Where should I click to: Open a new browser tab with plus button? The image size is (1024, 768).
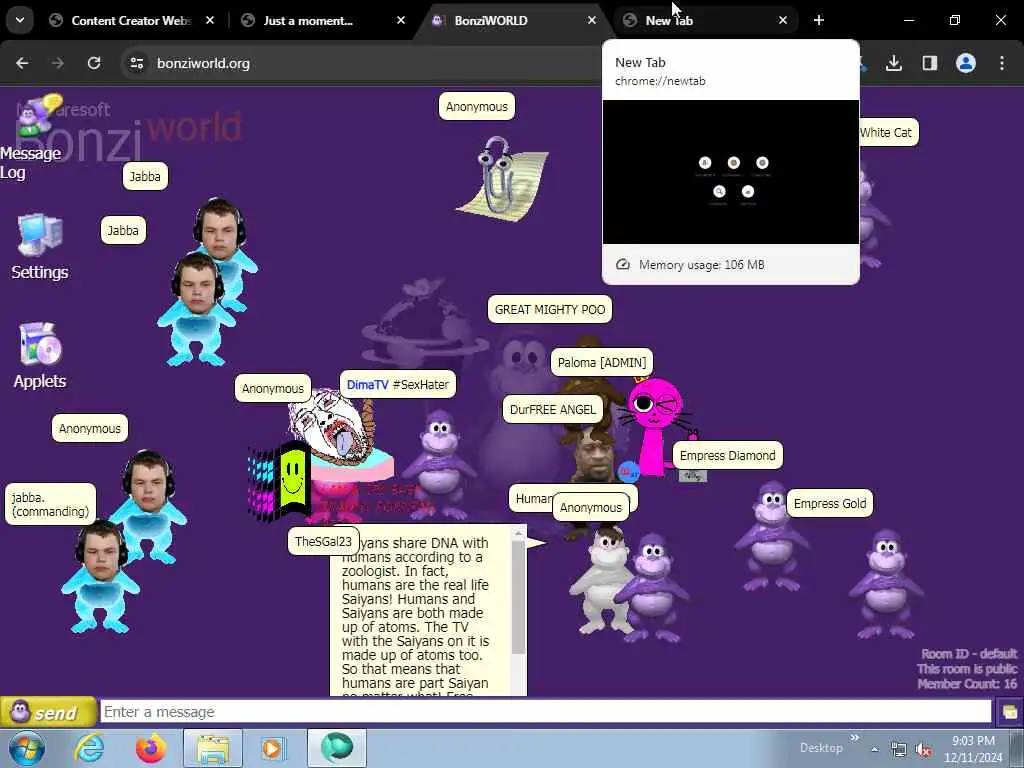tap(818, 20)
